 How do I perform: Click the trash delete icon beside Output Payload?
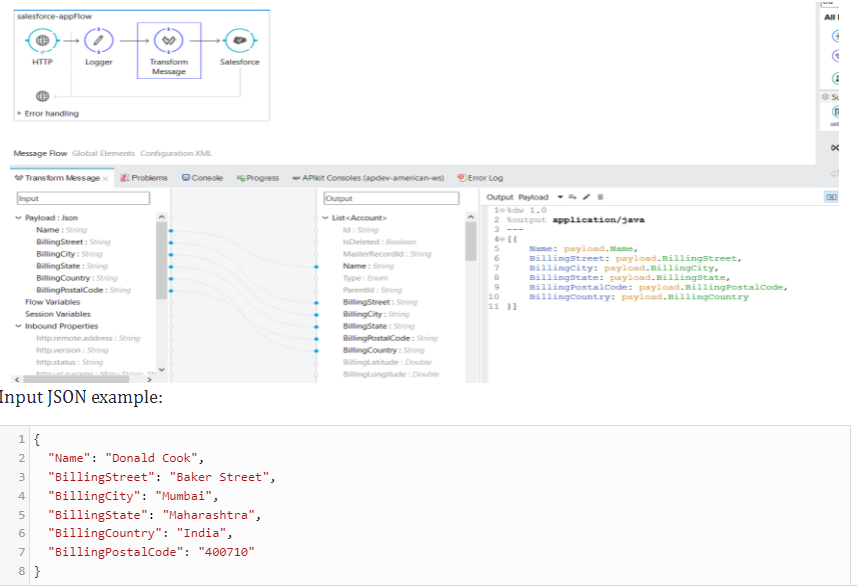pyautogui.click(x=600, y=197)
